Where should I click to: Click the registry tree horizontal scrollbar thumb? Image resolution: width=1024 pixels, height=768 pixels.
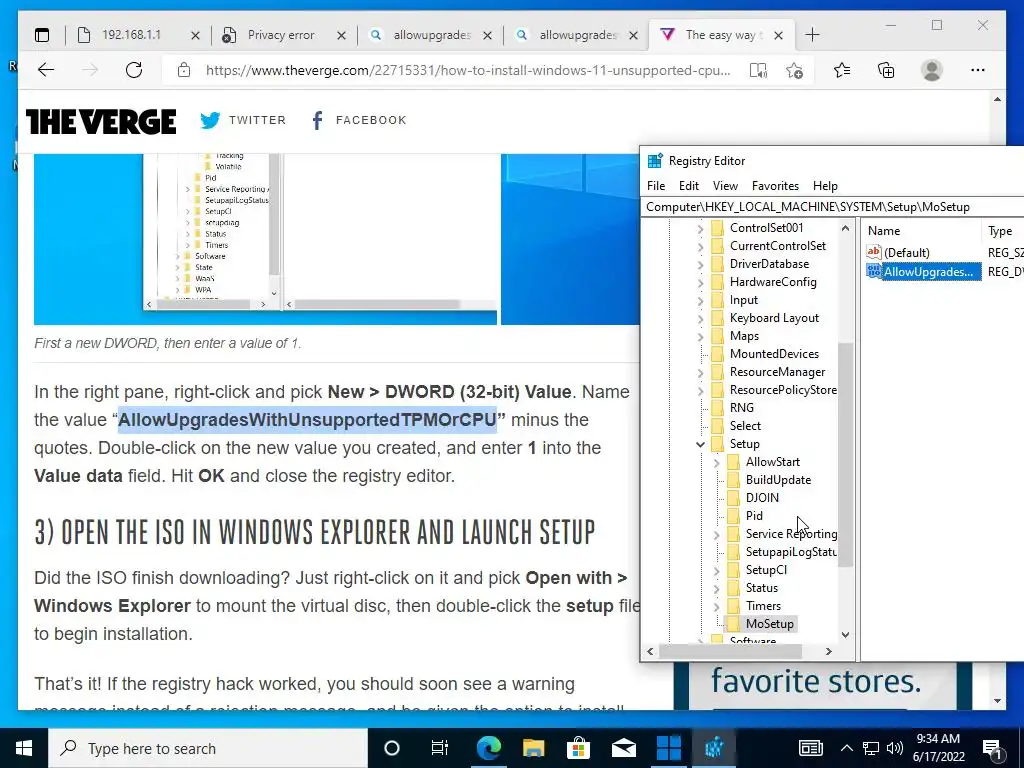(x=730, y=651)
